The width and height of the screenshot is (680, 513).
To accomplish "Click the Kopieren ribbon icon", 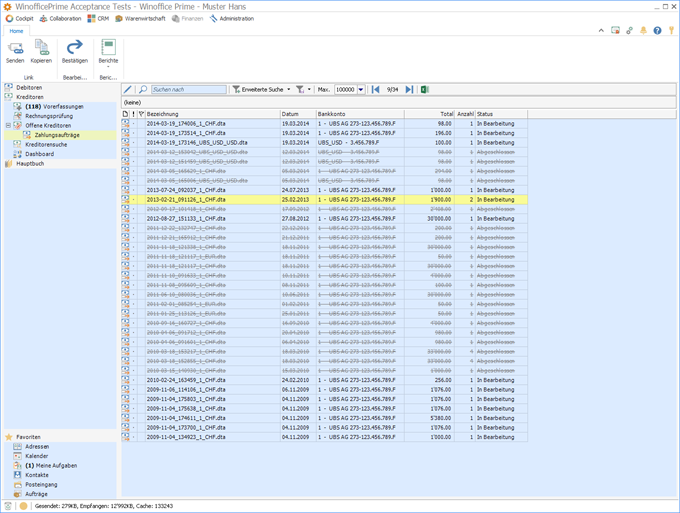I will coord(42,48).
